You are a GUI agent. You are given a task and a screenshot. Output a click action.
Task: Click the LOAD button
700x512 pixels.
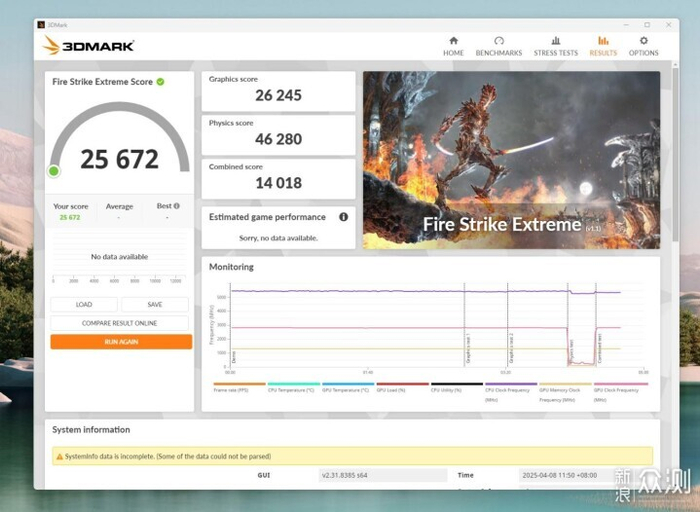click(84, 304)
